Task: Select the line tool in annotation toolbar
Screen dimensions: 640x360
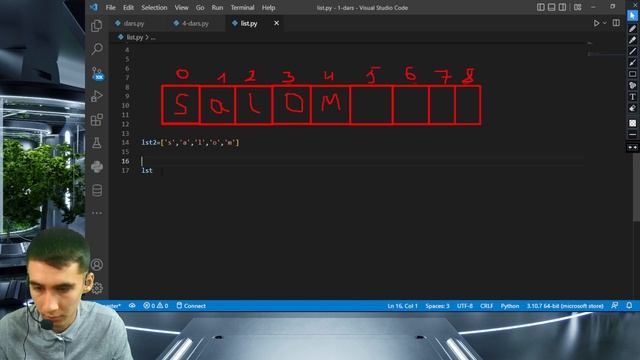Action: (632, 51)
